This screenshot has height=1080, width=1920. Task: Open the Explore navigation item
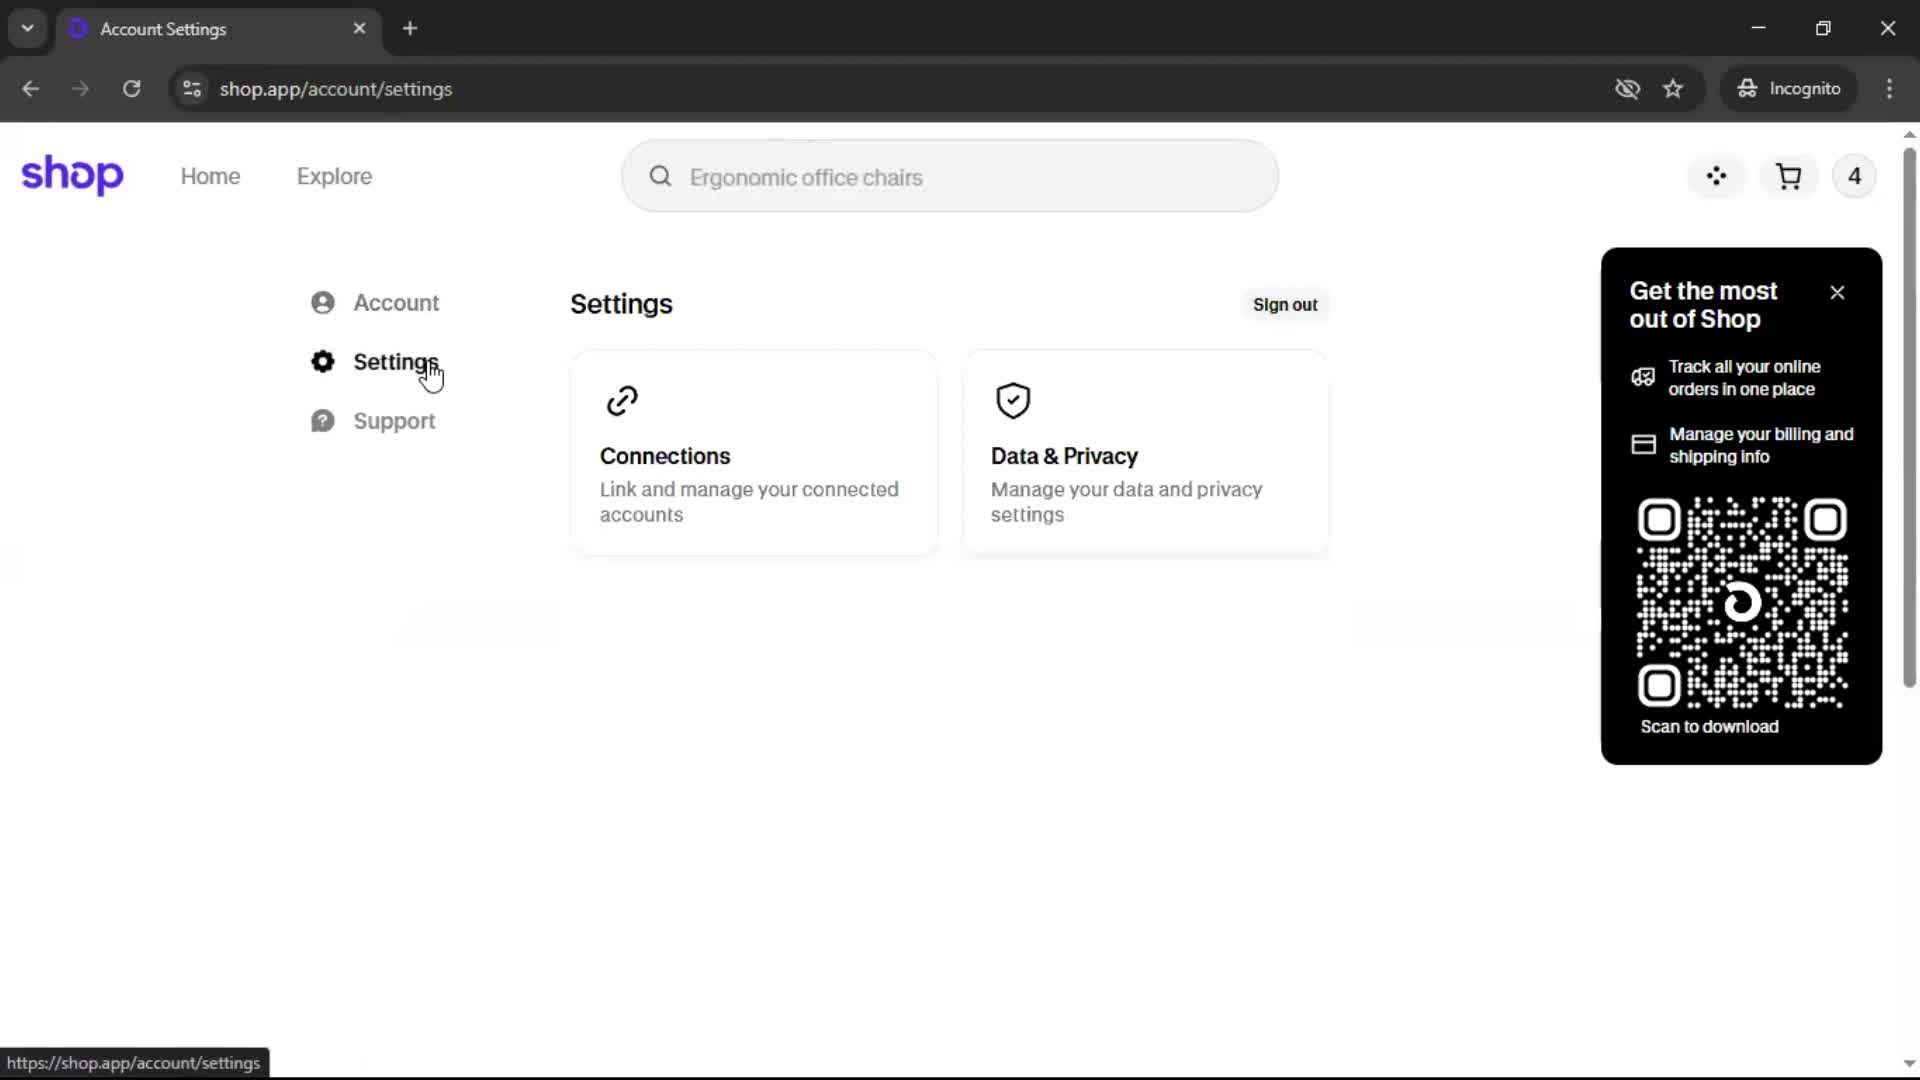[334, 177]
